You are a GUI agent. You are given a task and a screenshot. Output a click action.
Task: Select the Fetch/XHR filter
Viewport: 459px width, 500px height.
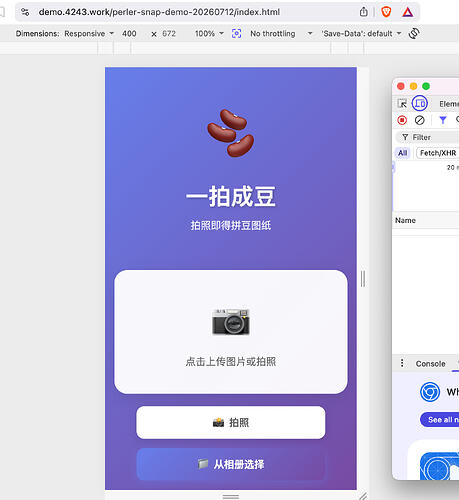tap(438, 153)
